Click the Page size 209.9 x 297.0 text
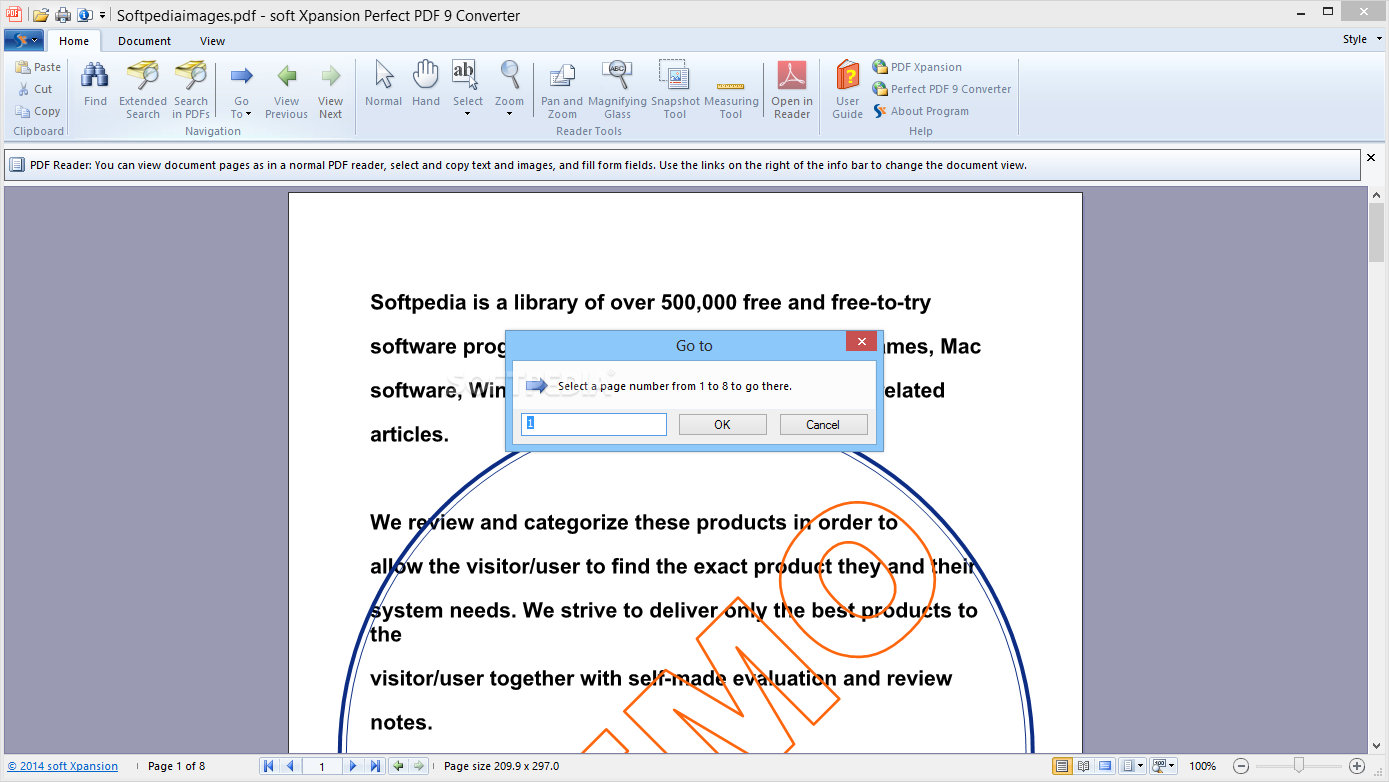1389x782 pixels. [501, 766]
